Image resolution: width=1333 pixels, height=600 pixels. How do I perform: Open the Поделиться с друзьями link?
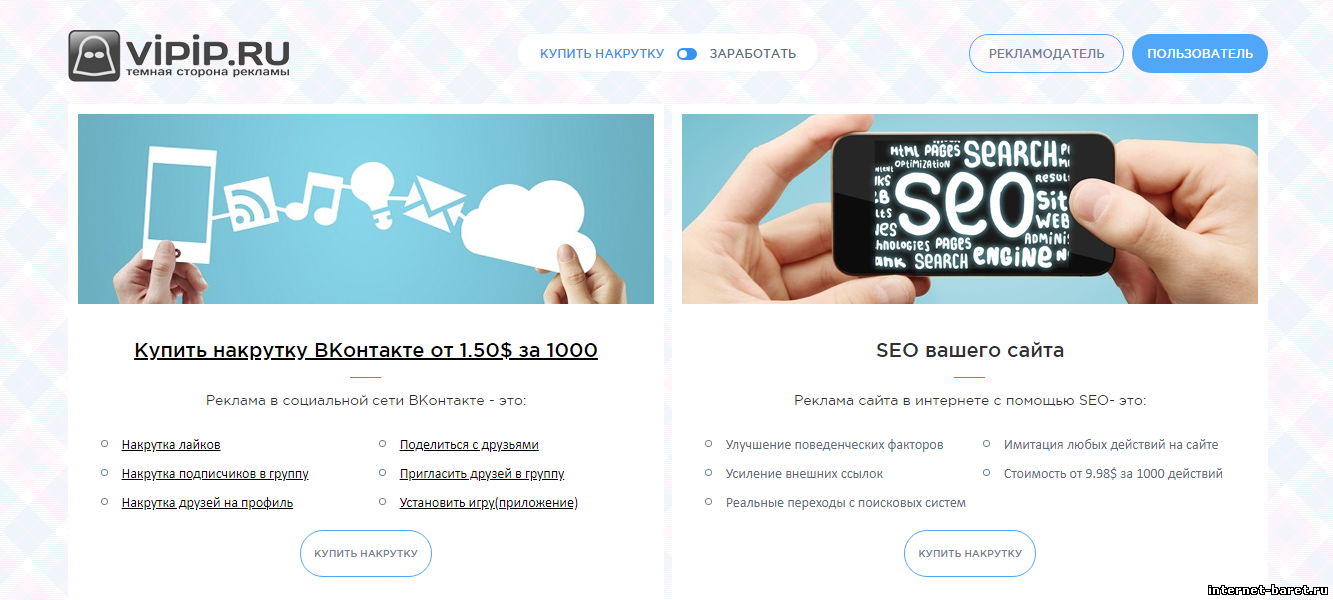(469, 445)
